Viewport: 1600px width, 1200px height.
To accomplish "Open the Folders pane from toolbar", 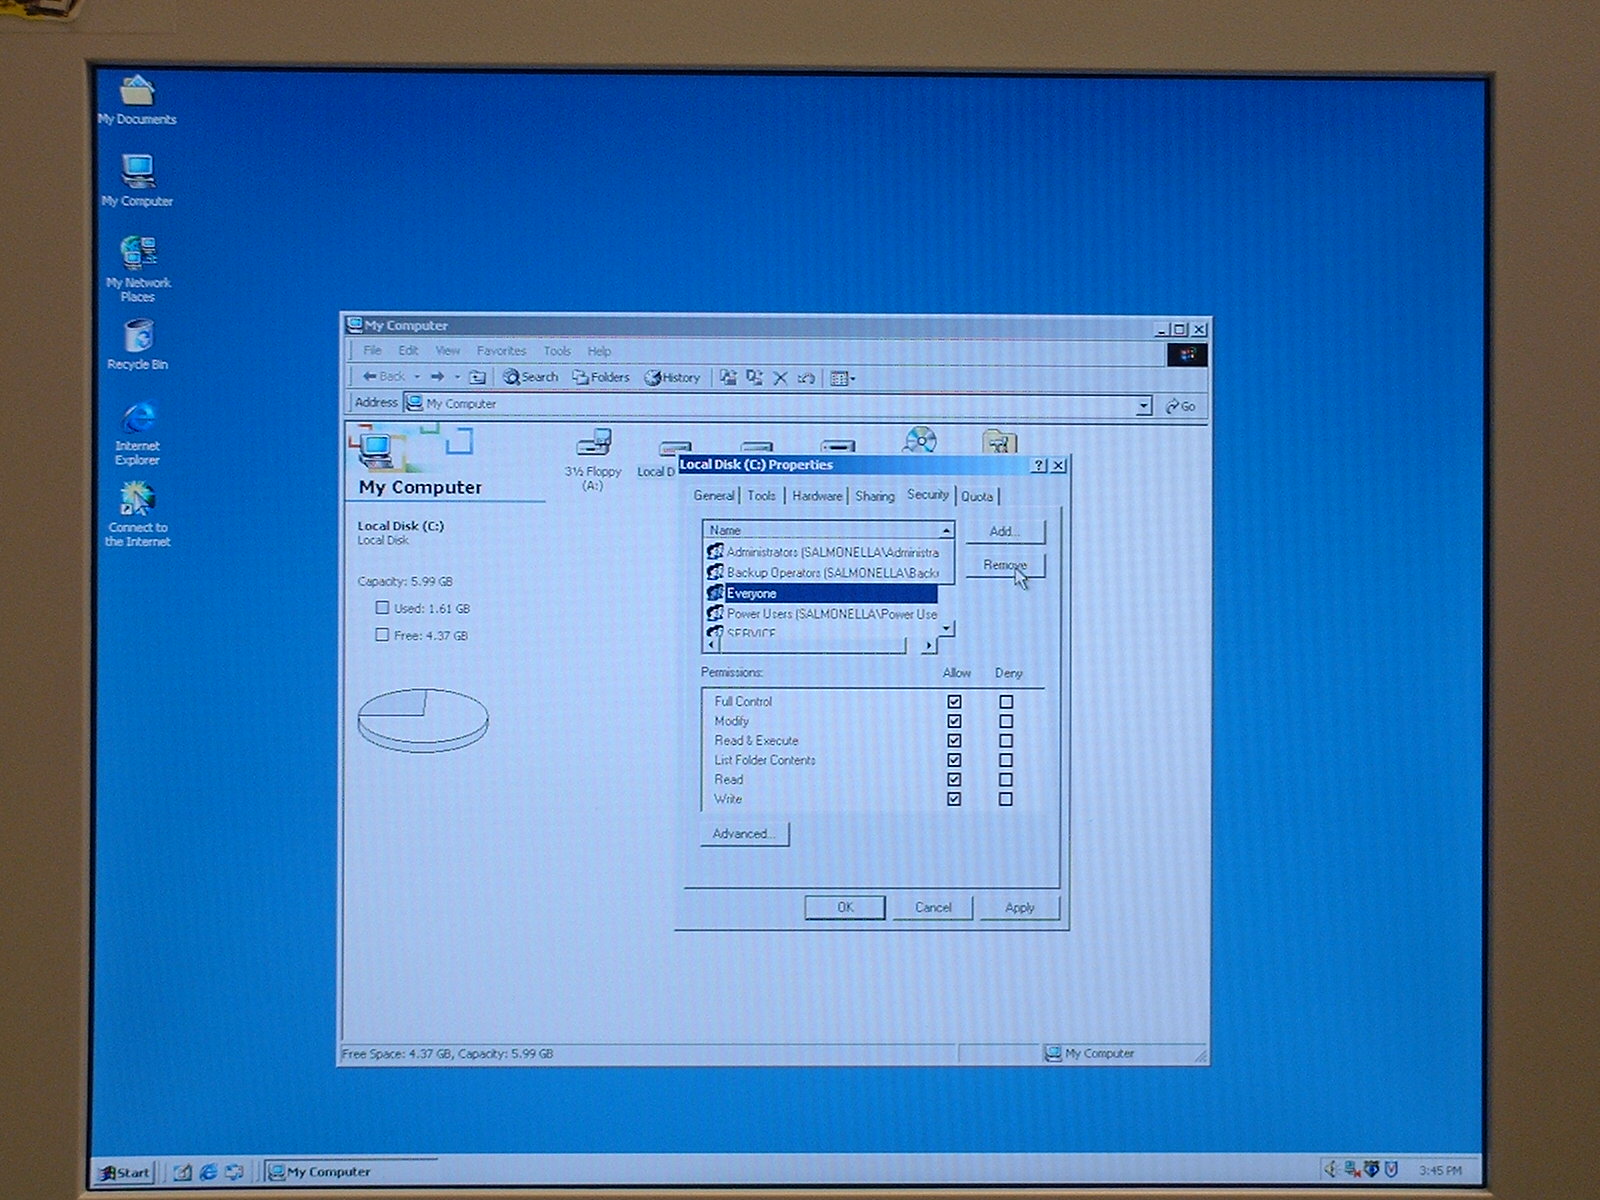I will coord(601,377).
